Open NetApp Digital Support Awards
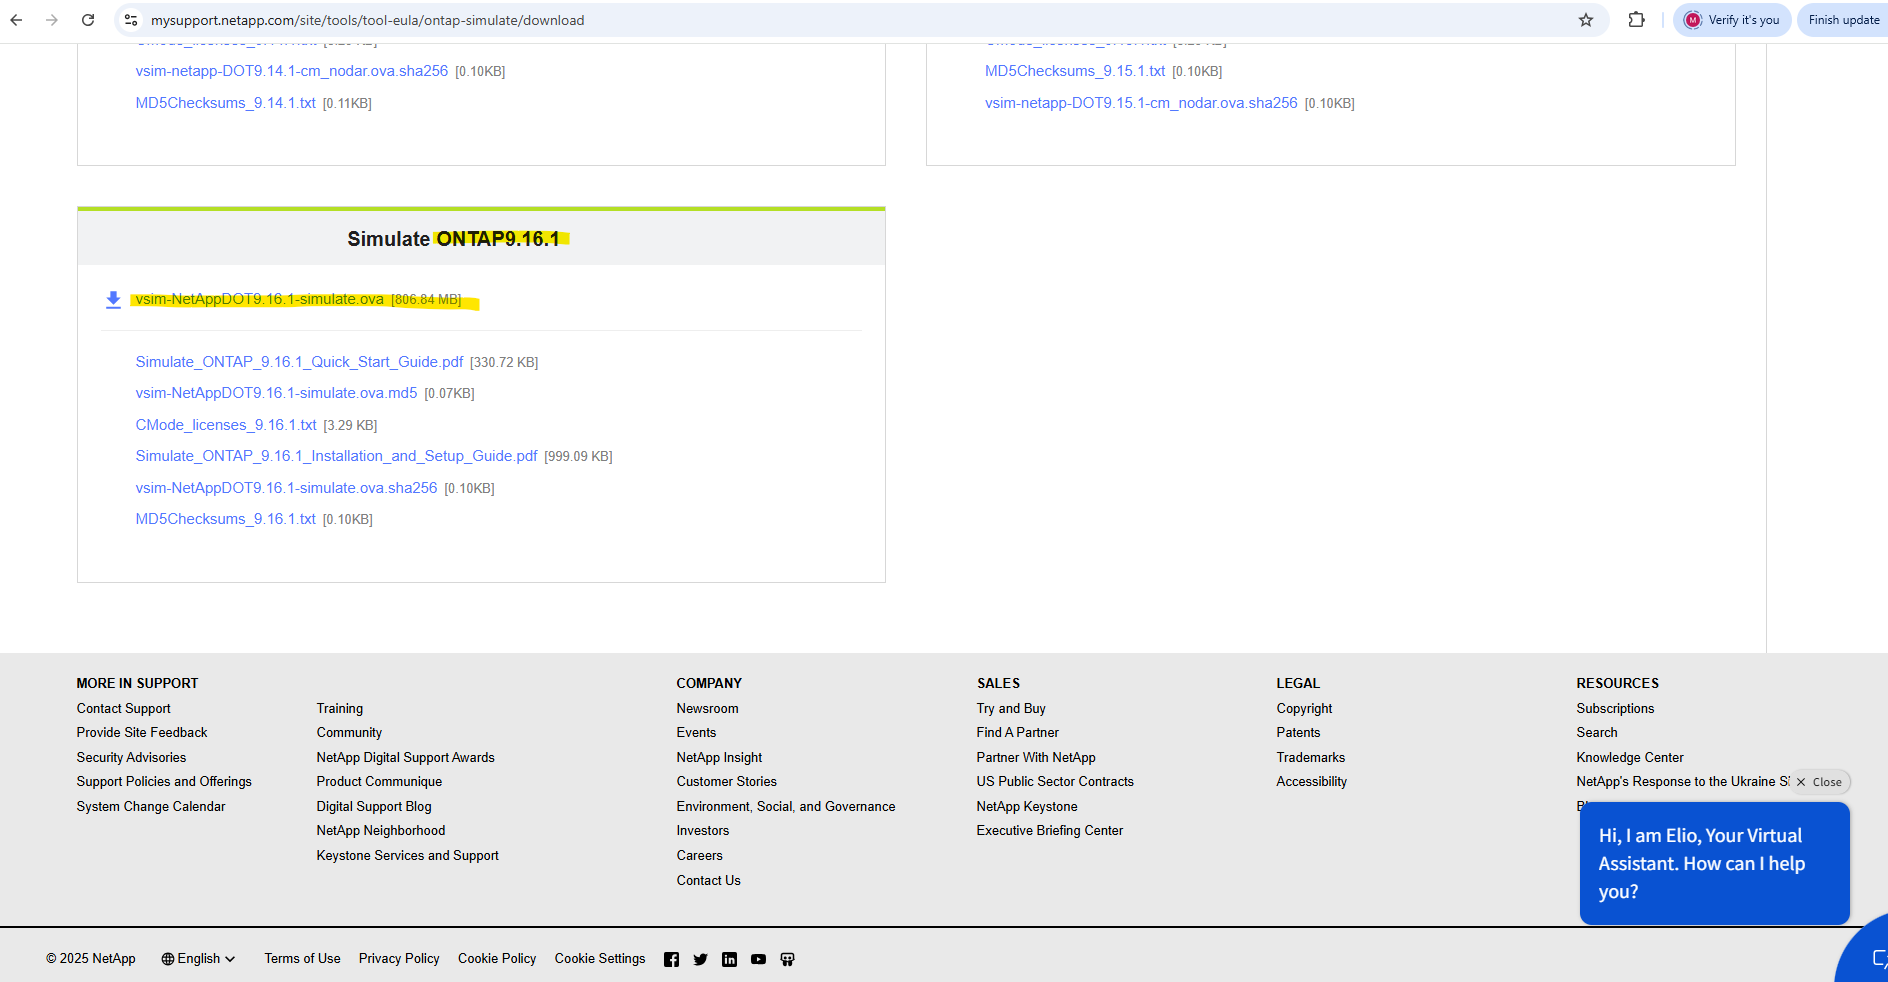The height and width of the screenshot is (982, 1888). (x=405, y=757)
